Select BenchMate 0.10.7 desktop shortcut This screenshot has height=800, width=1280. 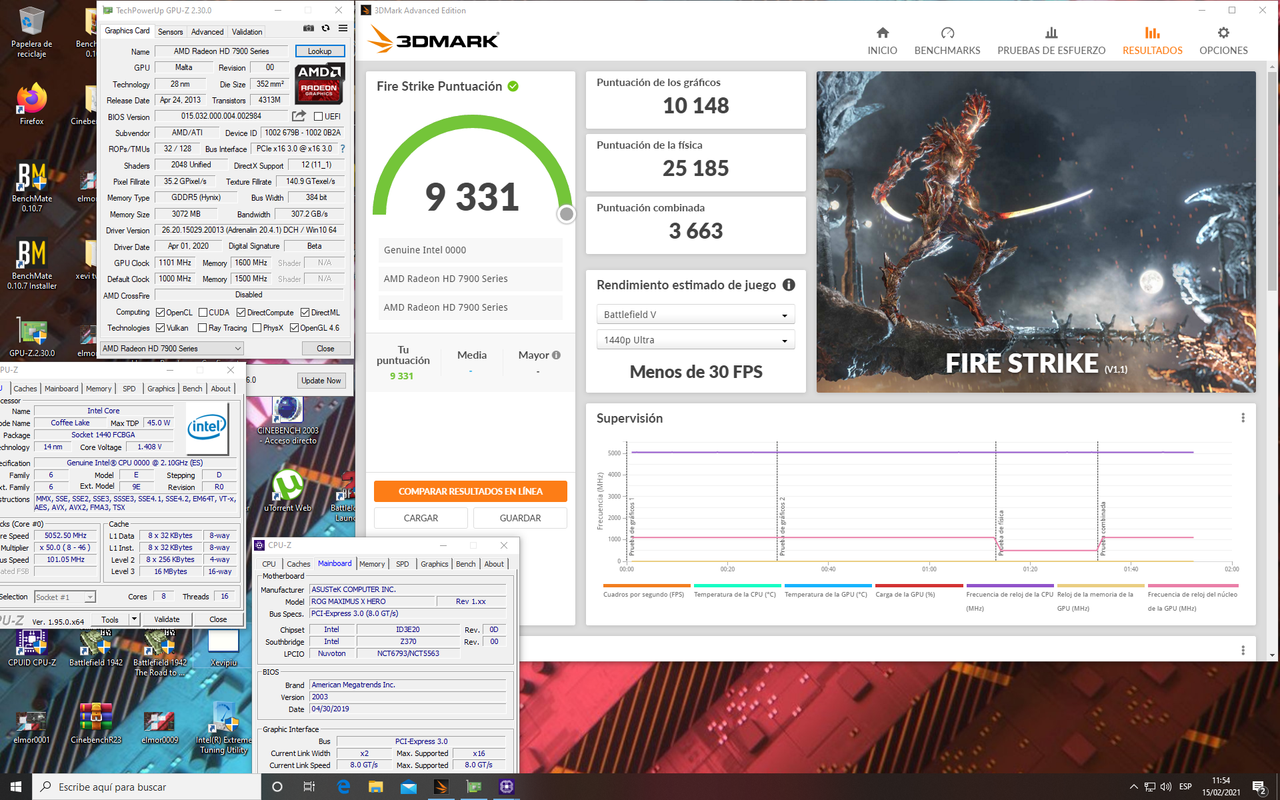[32, 187]
